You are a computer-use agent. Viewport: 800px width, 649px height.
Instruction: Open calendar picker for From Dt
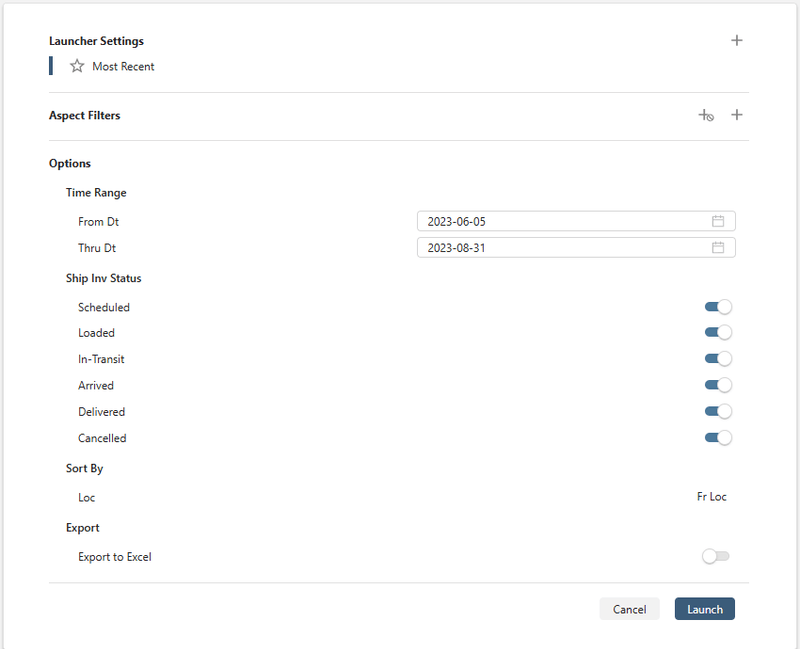click(x=718, y=220)
